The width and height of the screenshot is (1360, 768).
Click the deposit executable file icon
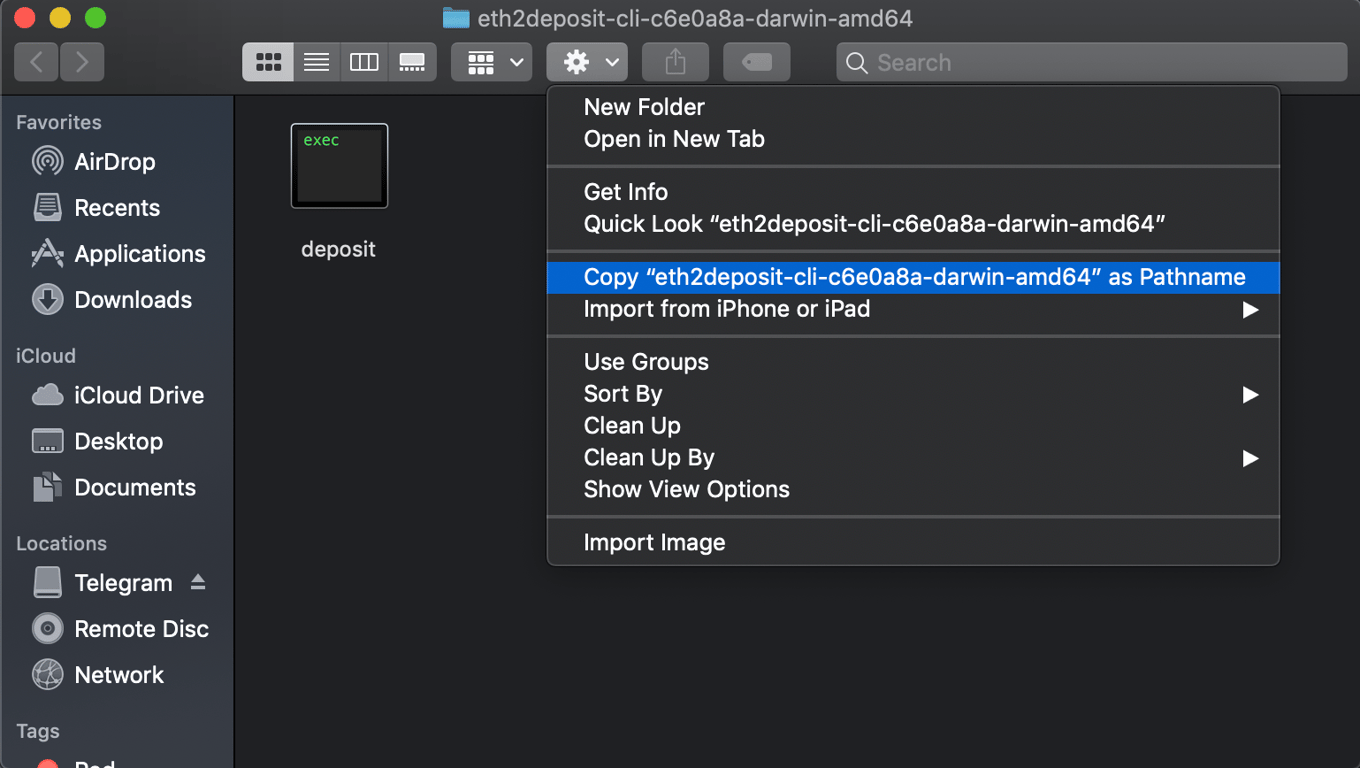338,166
